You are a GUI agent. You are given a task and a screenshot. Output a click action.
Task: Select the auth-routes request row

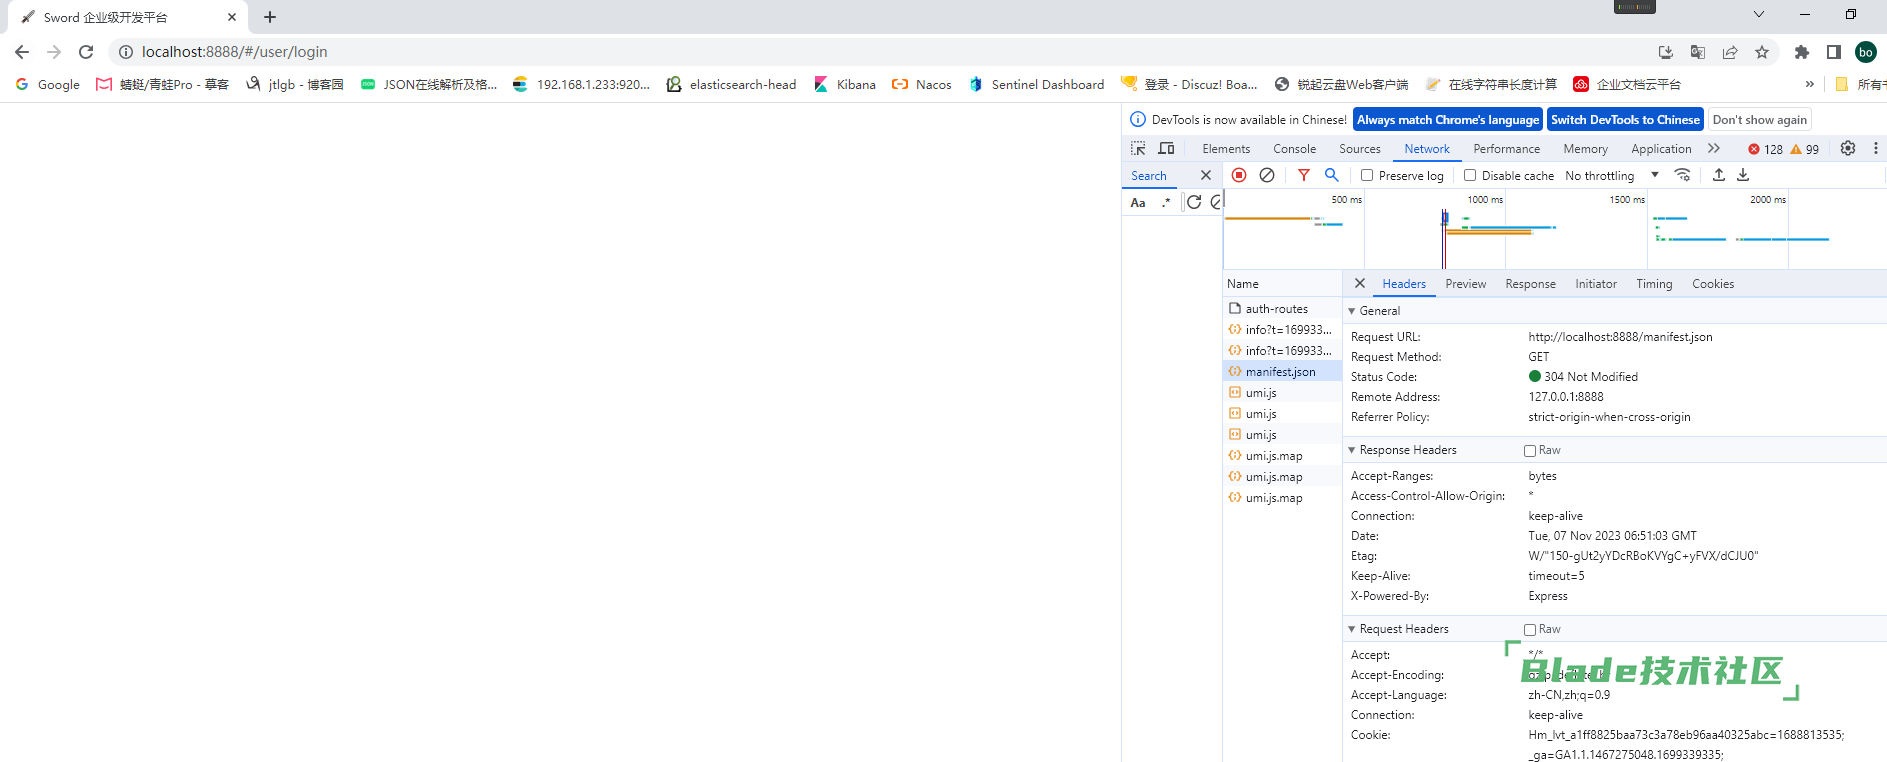click(x=1283, y=309)
